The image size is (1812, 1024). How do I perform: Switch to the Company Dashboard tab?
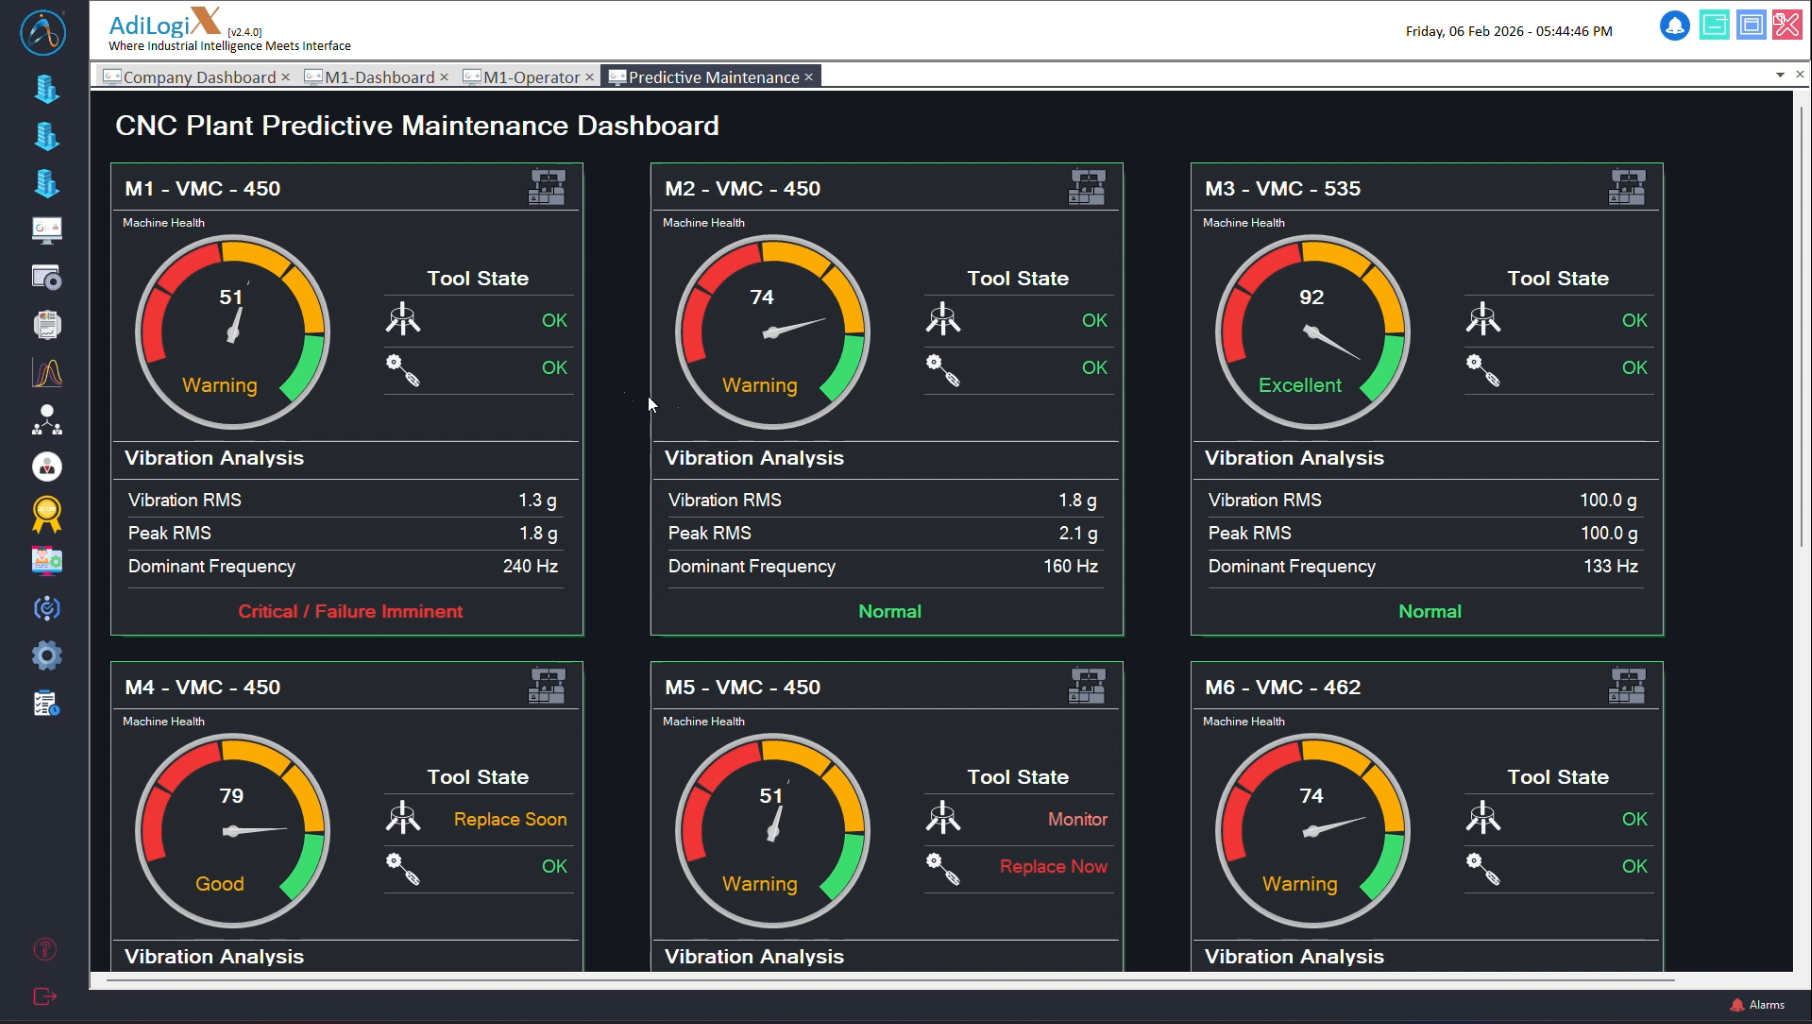point(198,77)
